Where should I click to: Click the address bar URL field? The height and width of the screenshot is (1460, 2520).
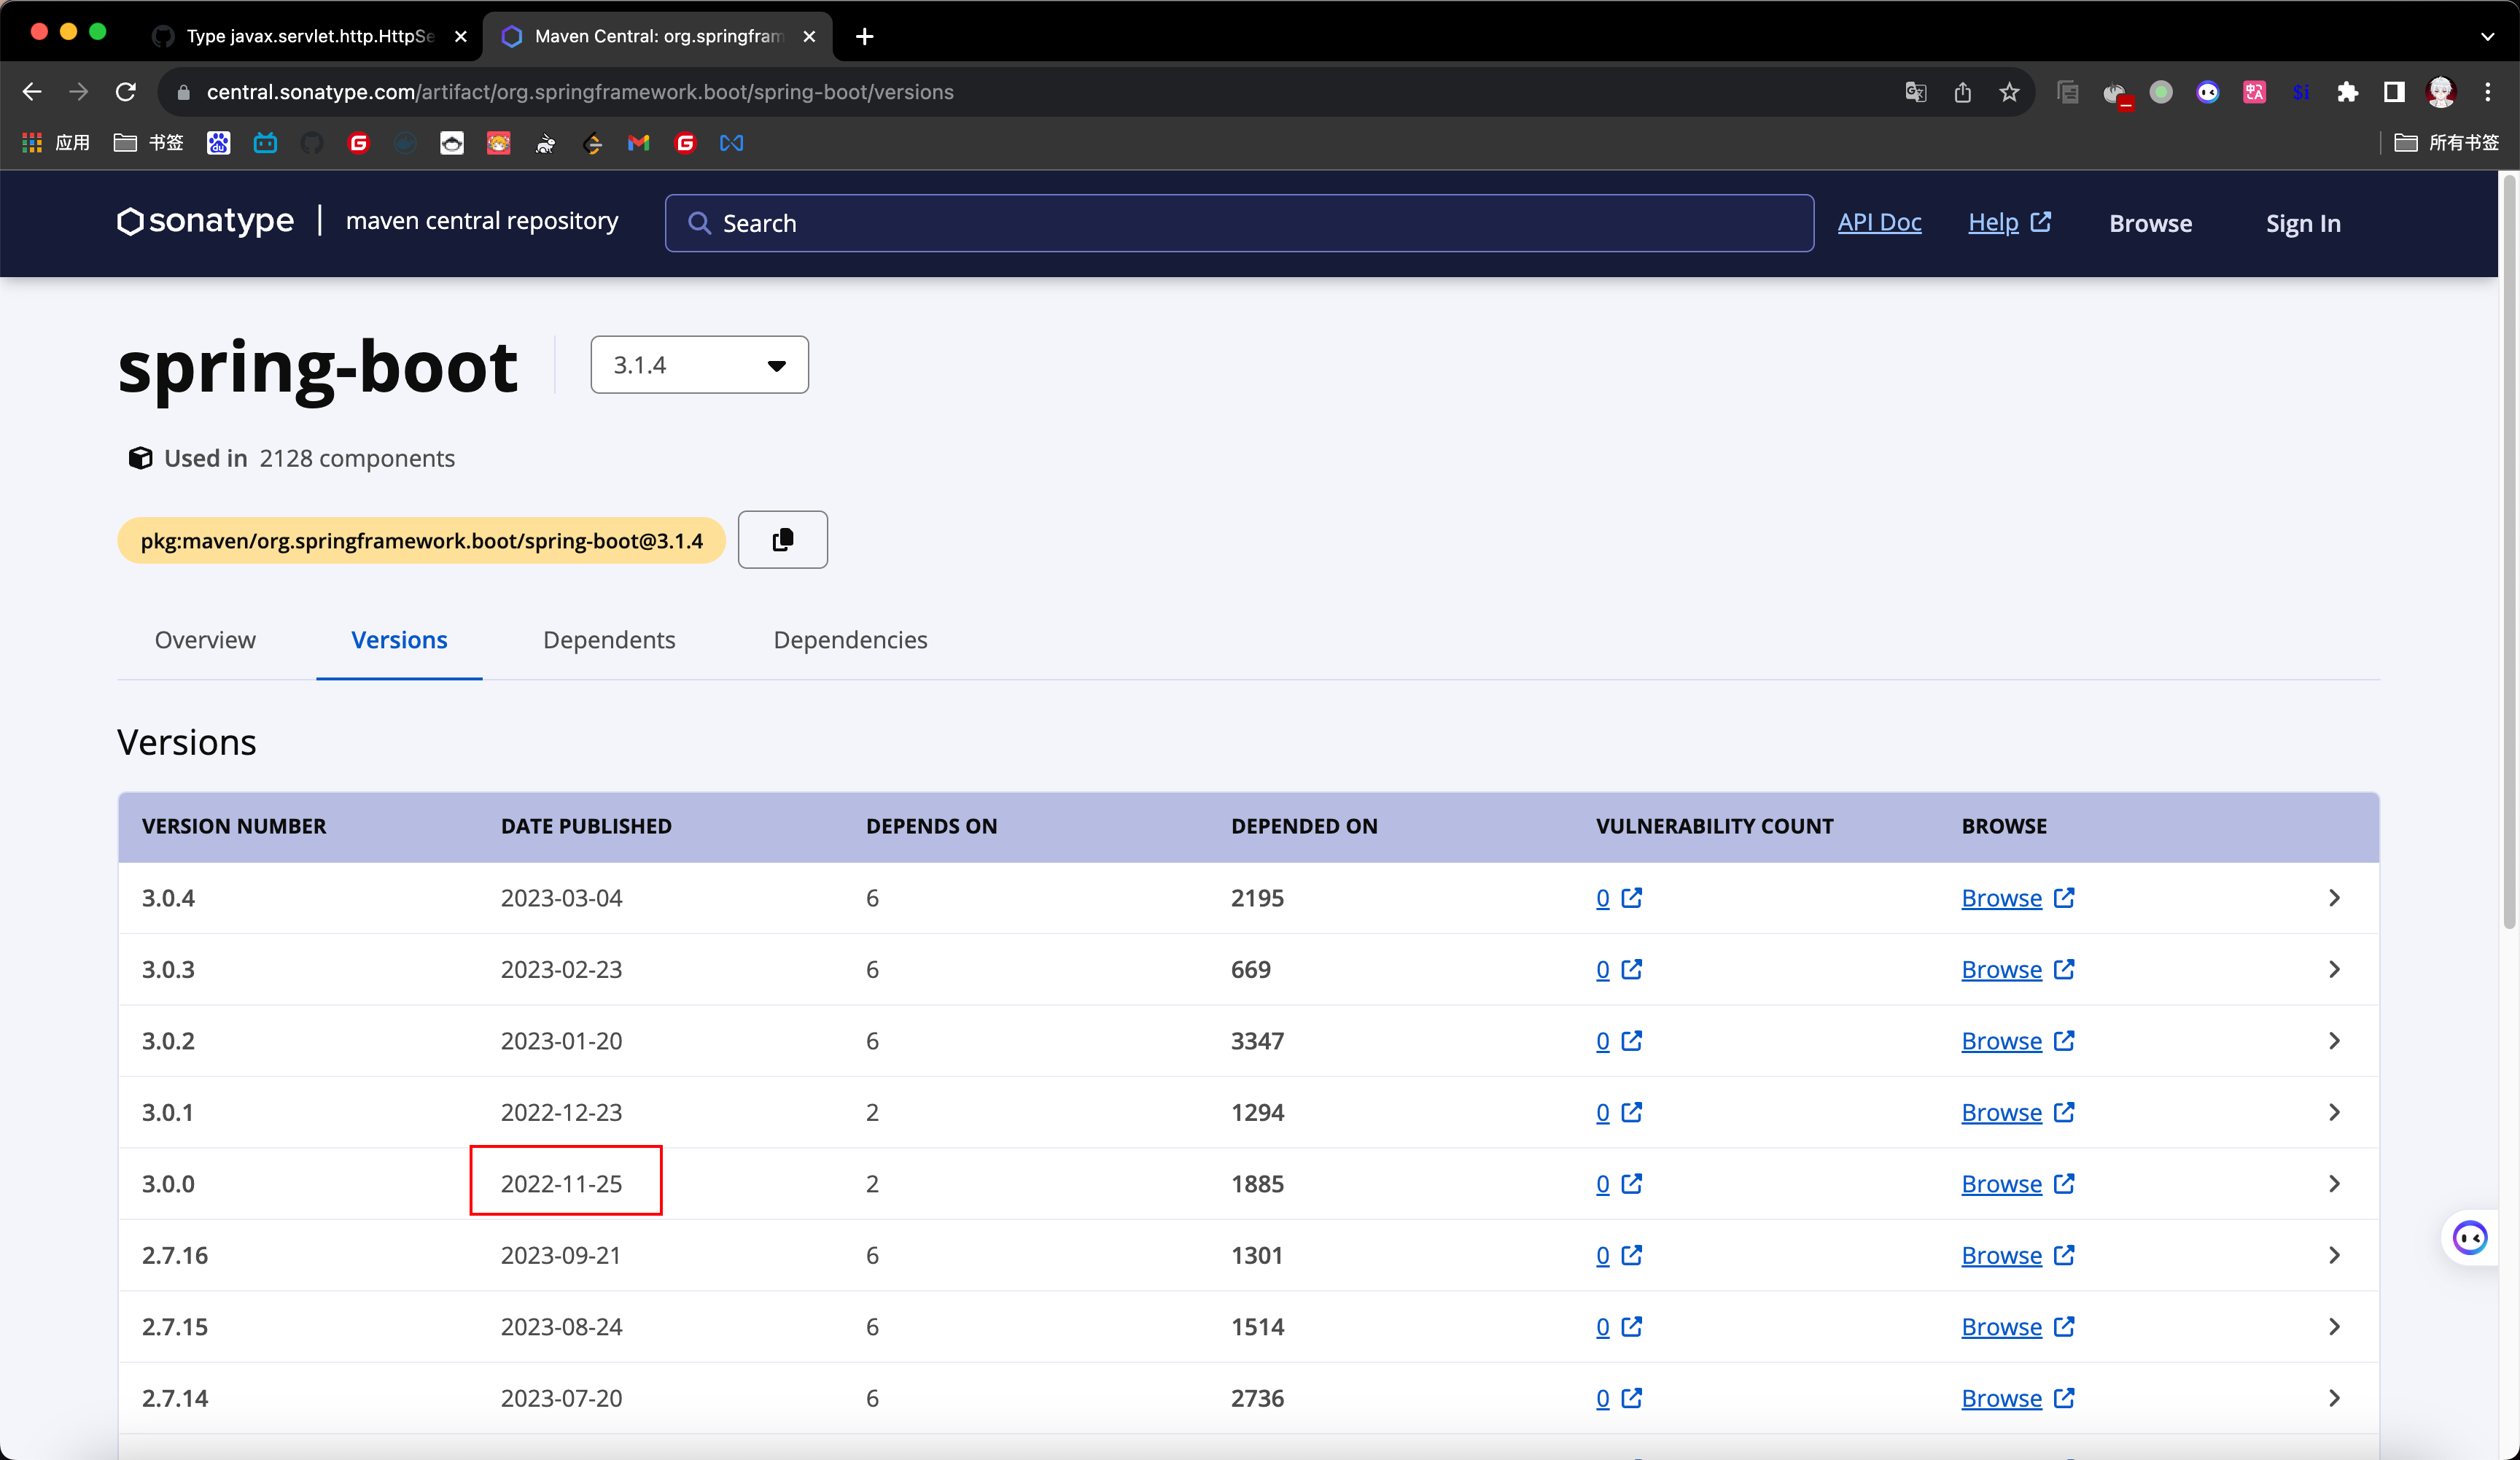coord(580,91)
